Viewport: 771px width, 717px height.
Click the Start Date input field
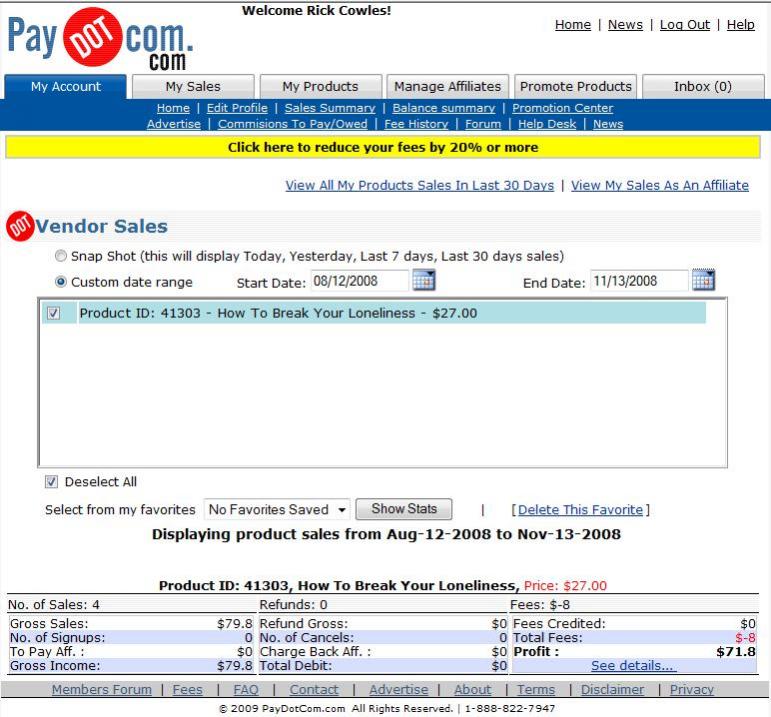359,281
